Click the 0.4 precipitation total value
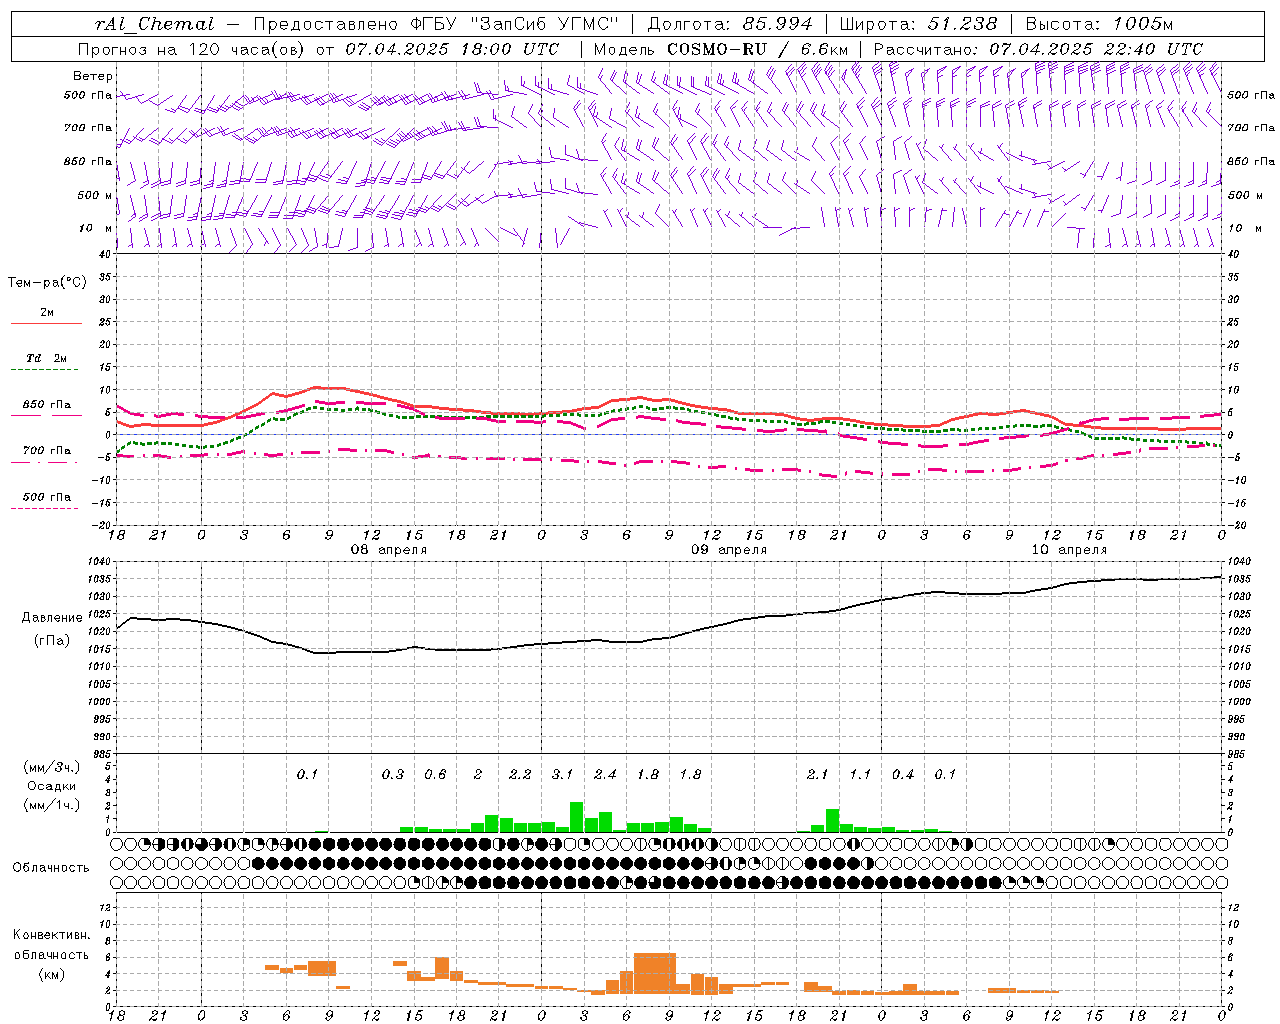The width and height of the screenshot is (1280, 1024). click(x=903, y=774)
